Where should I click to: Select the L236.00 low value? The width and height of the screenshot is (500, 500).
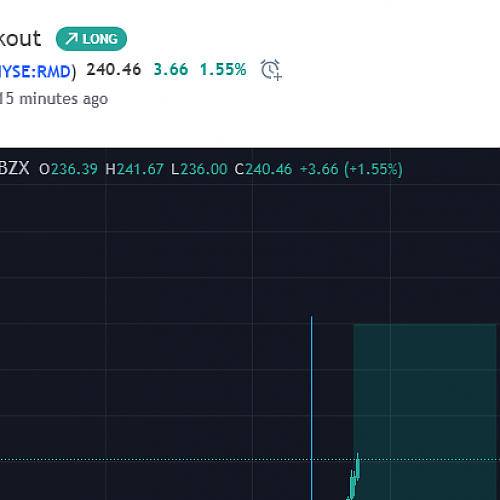tap(199, 169)
